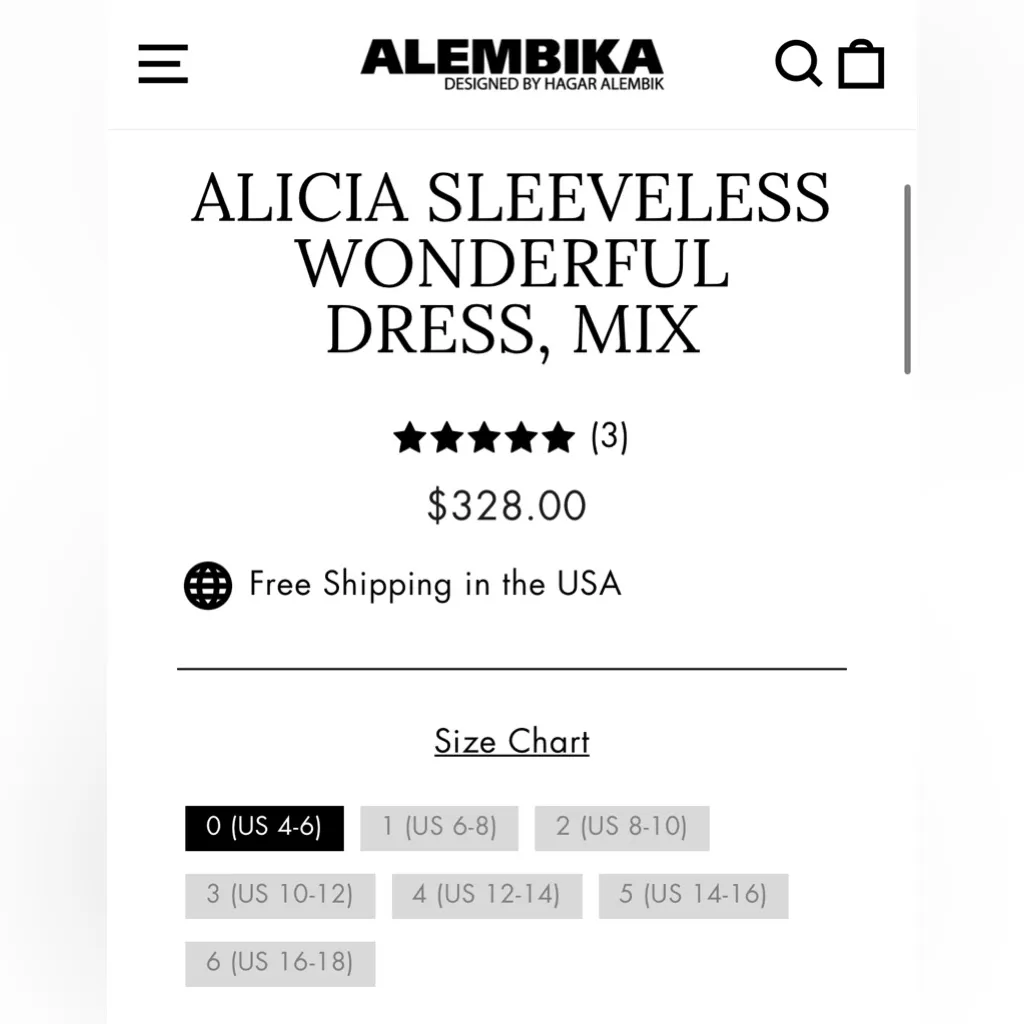Select size 0 (US 4-6)
Image resolution: width=1024 pixels, height=1024 pixels.
(264, 828)
